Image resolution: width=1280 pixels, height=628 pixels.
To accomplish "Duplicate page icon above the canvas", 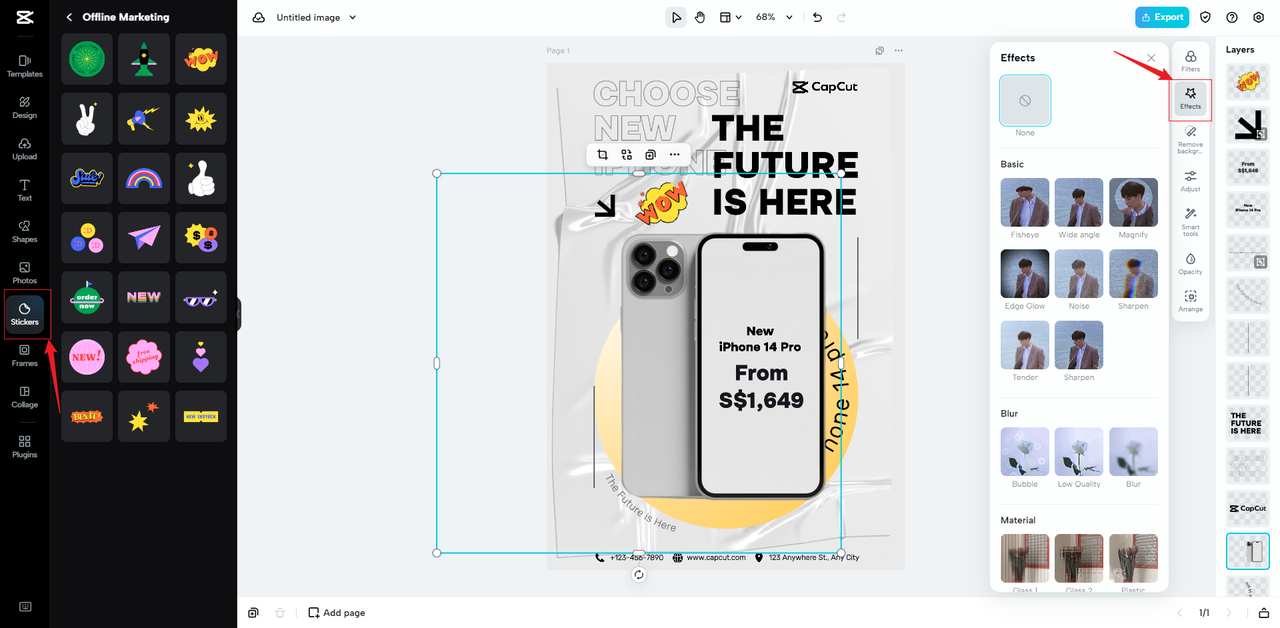I will [x=880, y=50].
